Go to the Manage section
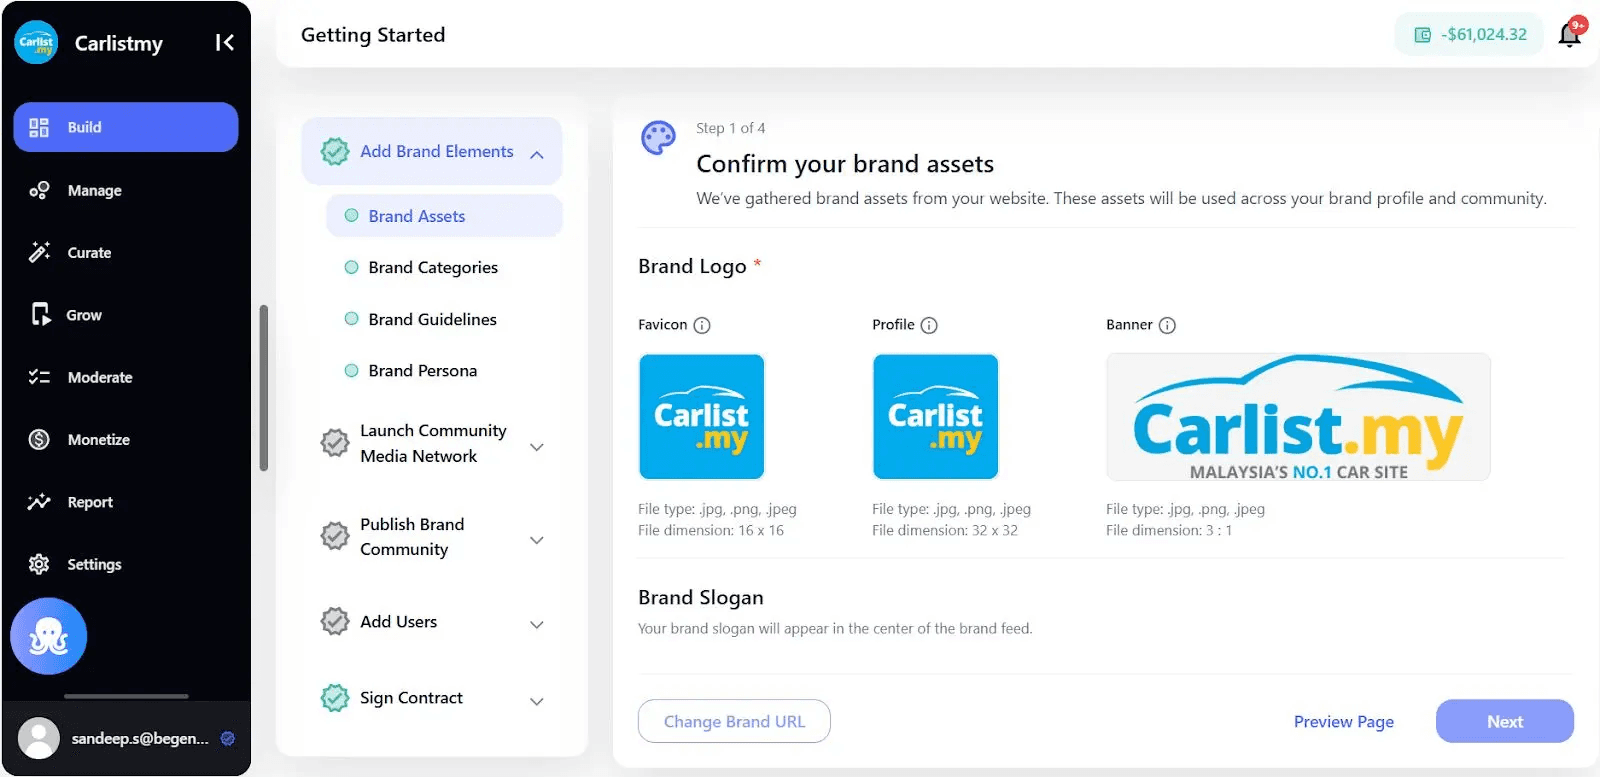 tap(95, 190)
